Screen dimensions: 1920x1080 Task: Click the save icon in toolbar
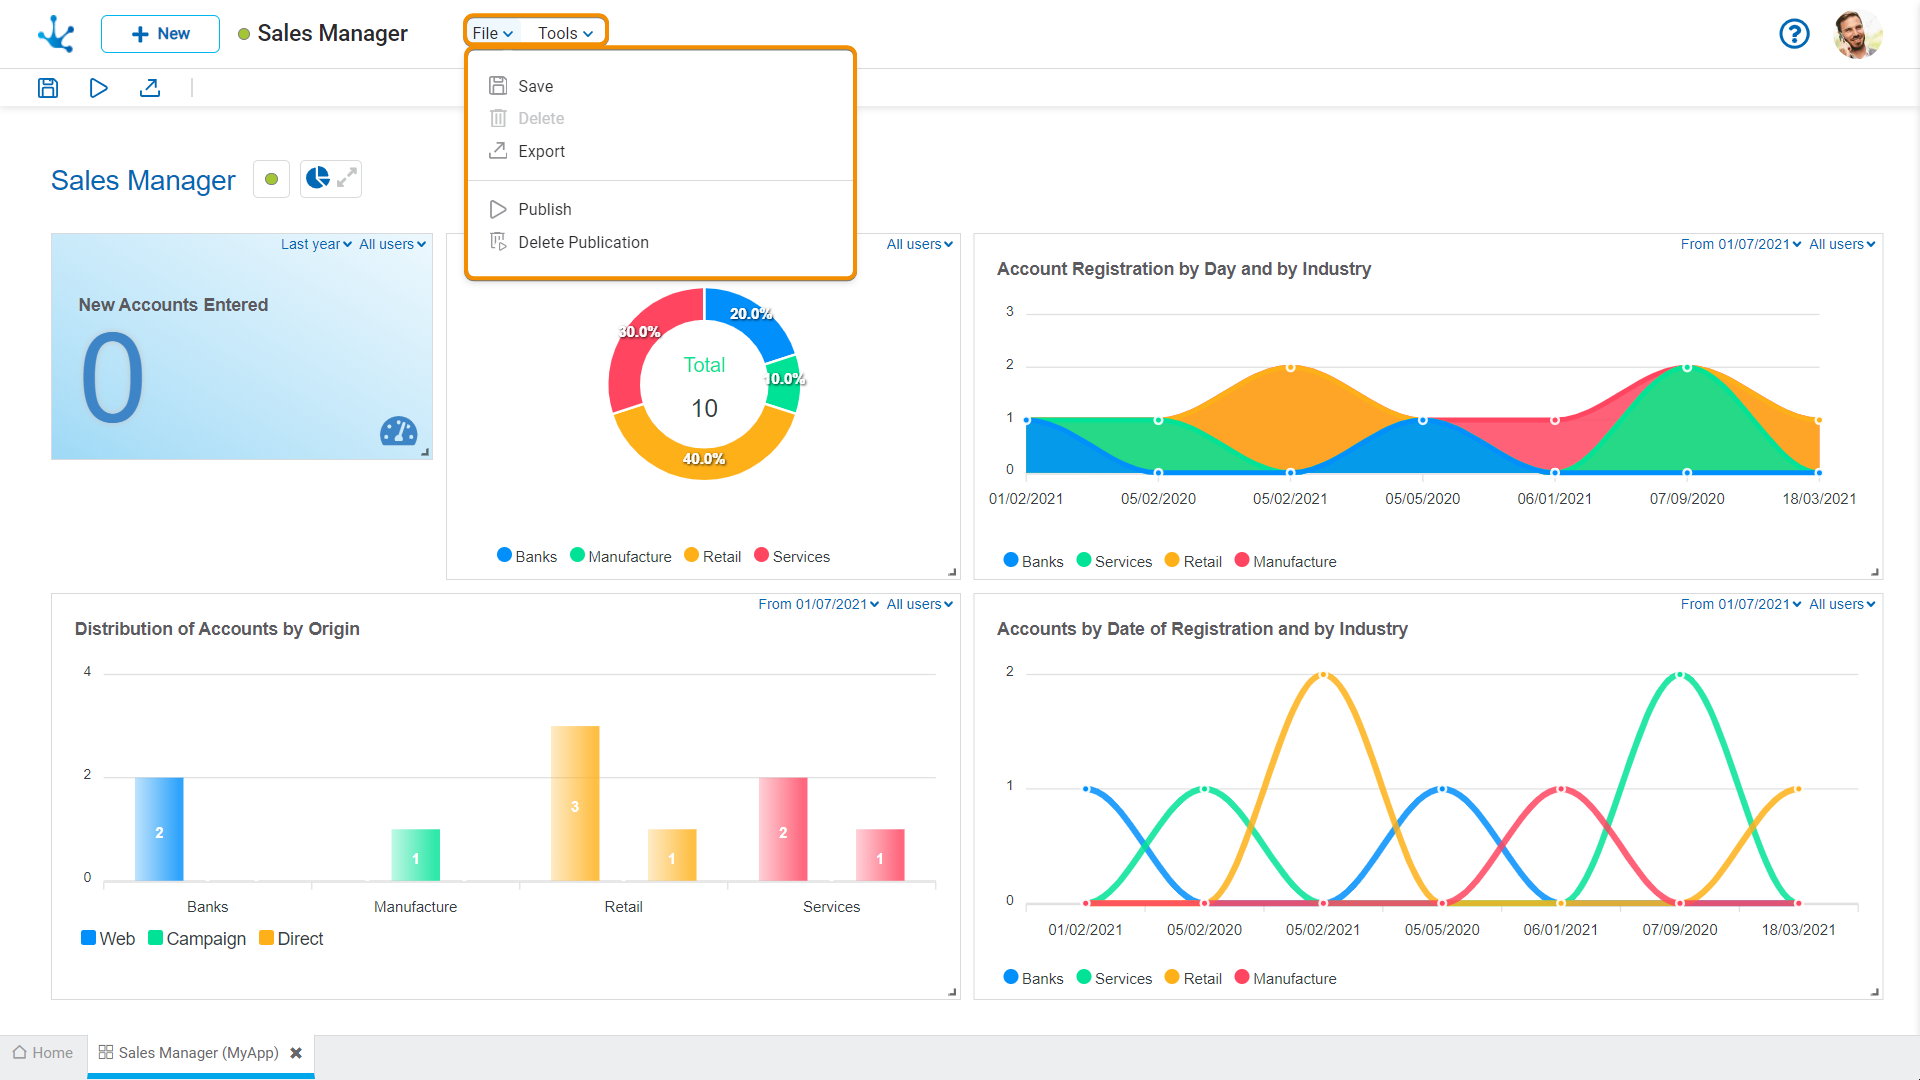pos(48,88)
